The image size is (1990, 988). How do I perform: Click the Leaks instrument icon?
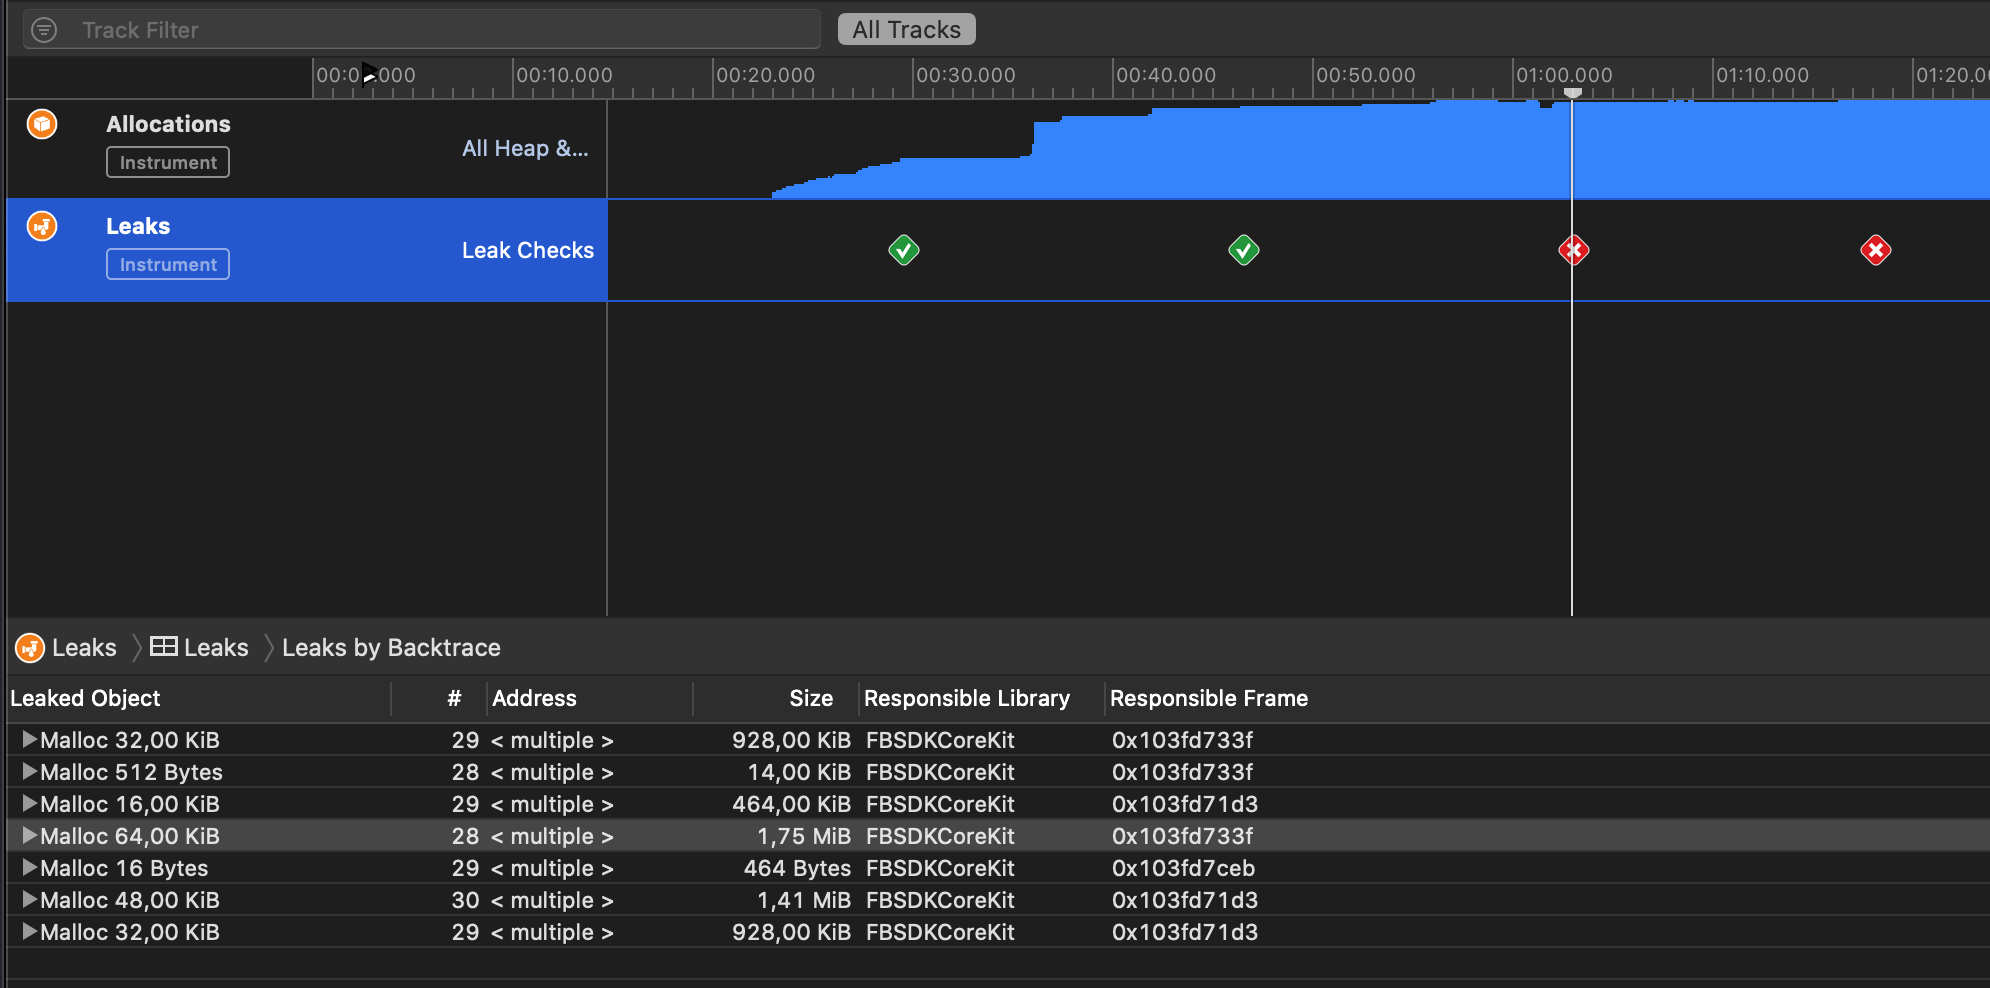[x=41, y=226]
